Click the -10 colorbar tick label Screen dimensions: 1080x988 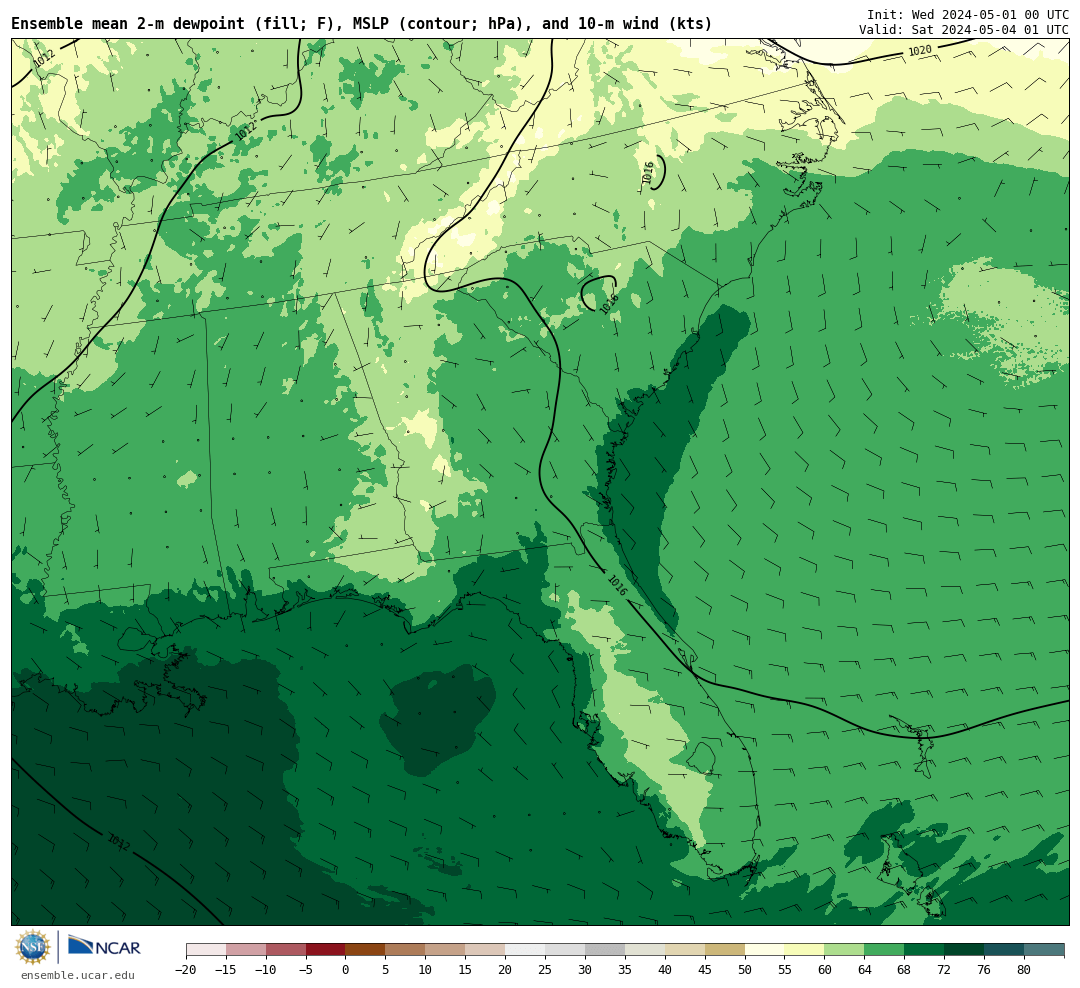(265, 970)
